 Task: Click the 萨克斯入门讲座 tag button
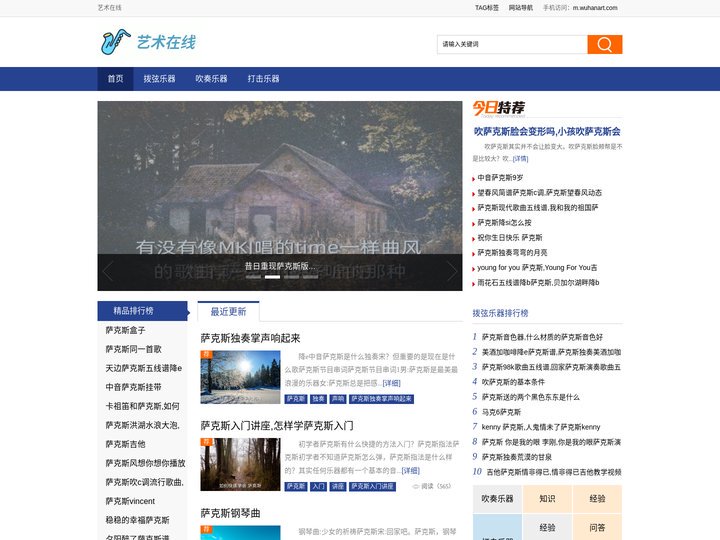[x=372, y=486]
